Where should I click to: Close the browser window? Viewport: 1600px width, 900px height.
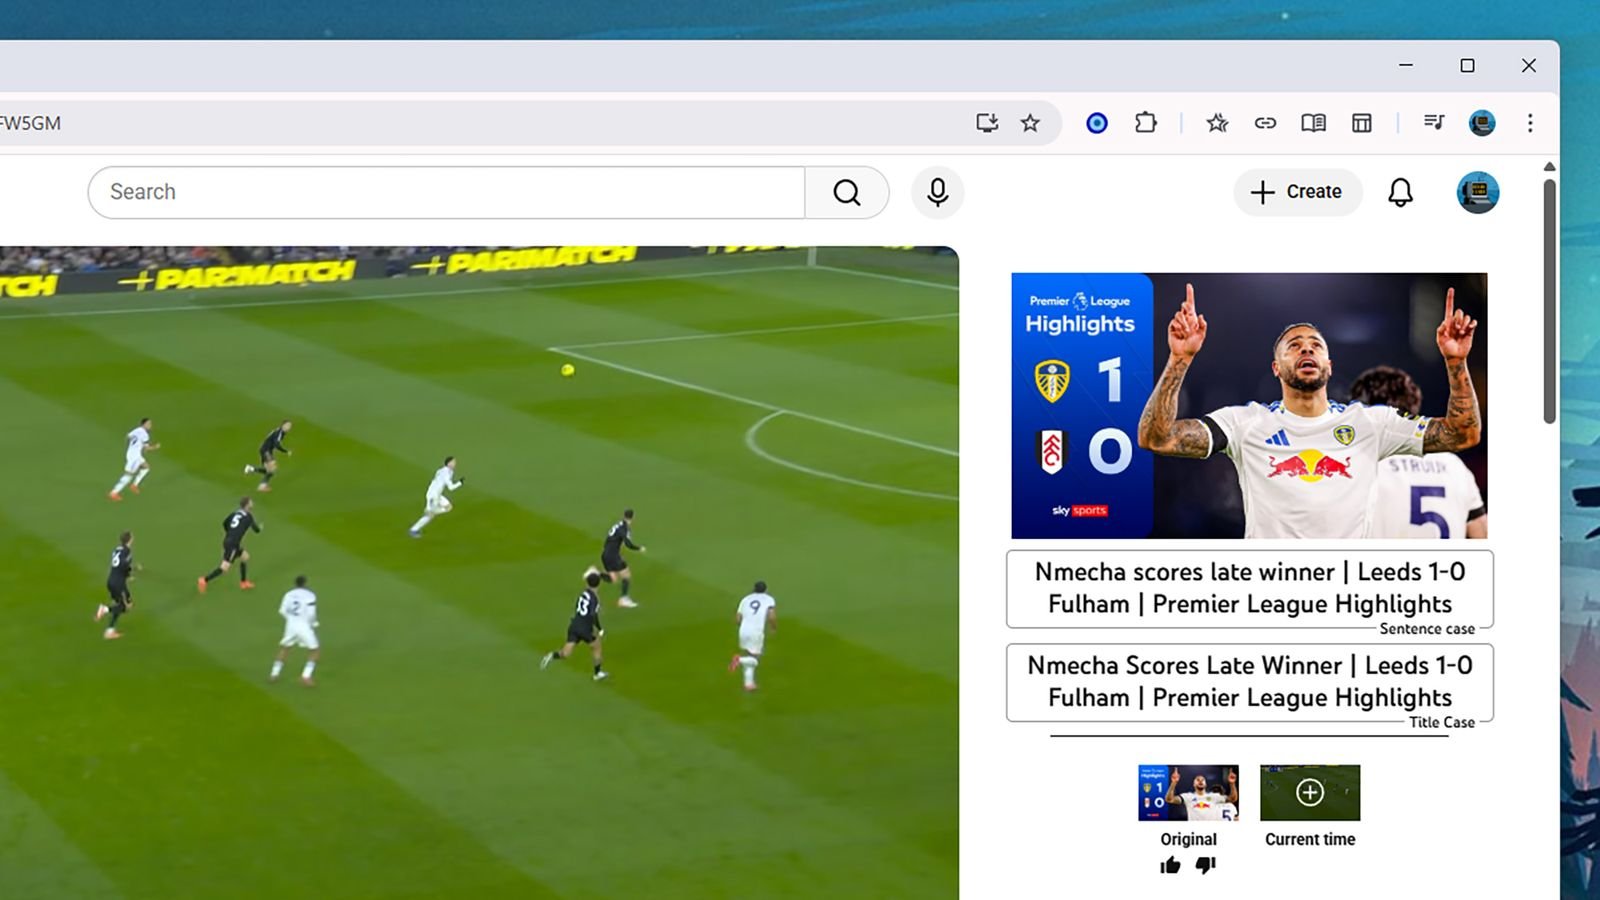1529,65
